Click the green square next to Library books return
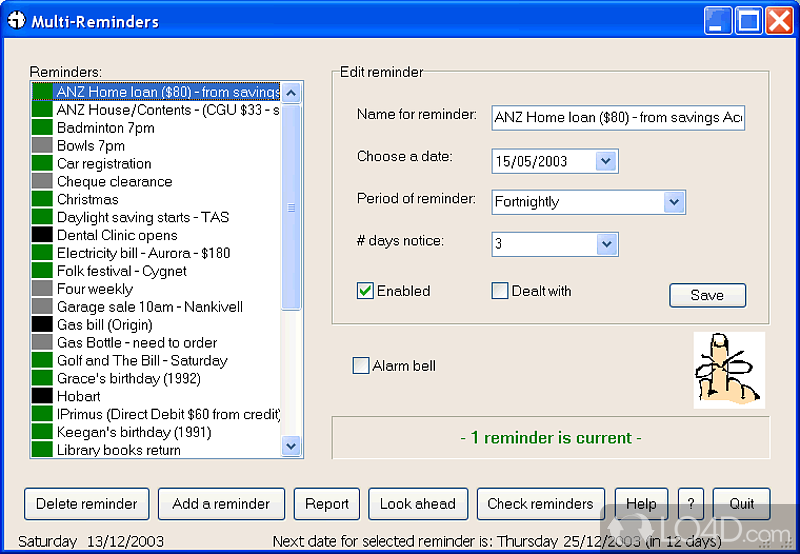 tap(42, 449)
